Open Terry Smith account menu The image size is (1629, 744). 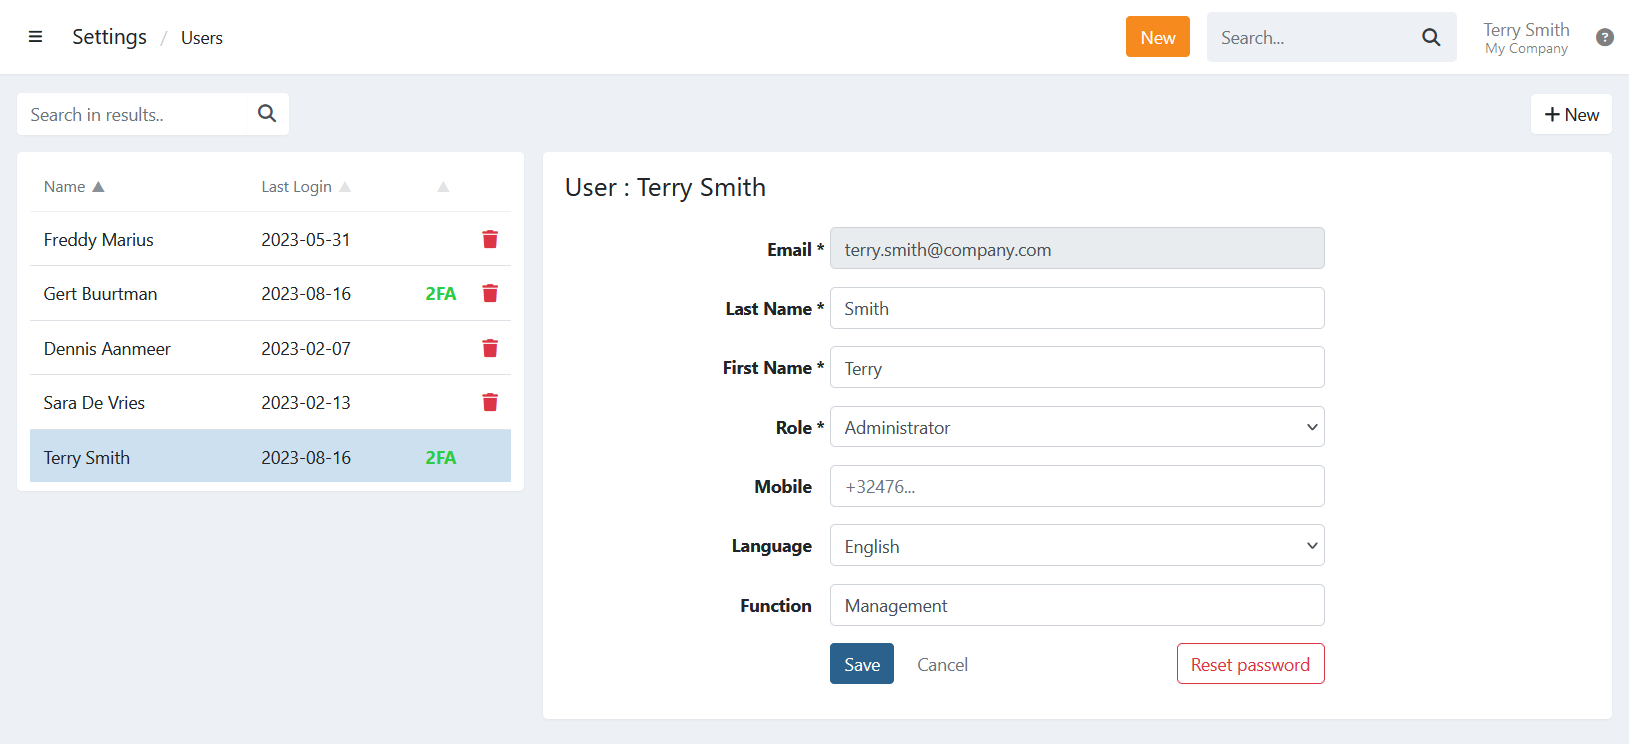point(1525,38)
